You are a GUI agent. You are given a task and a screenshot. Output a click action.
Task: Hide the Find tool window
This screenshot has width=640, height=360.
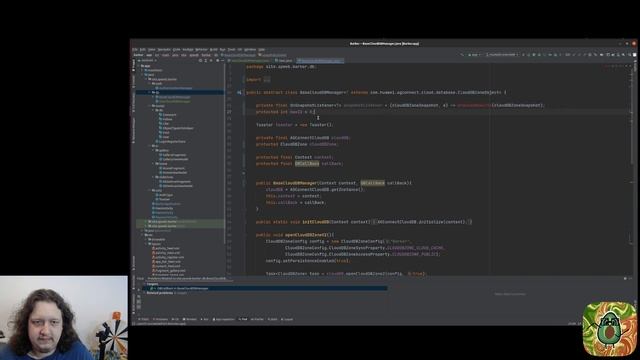click(x=630, y=278)
